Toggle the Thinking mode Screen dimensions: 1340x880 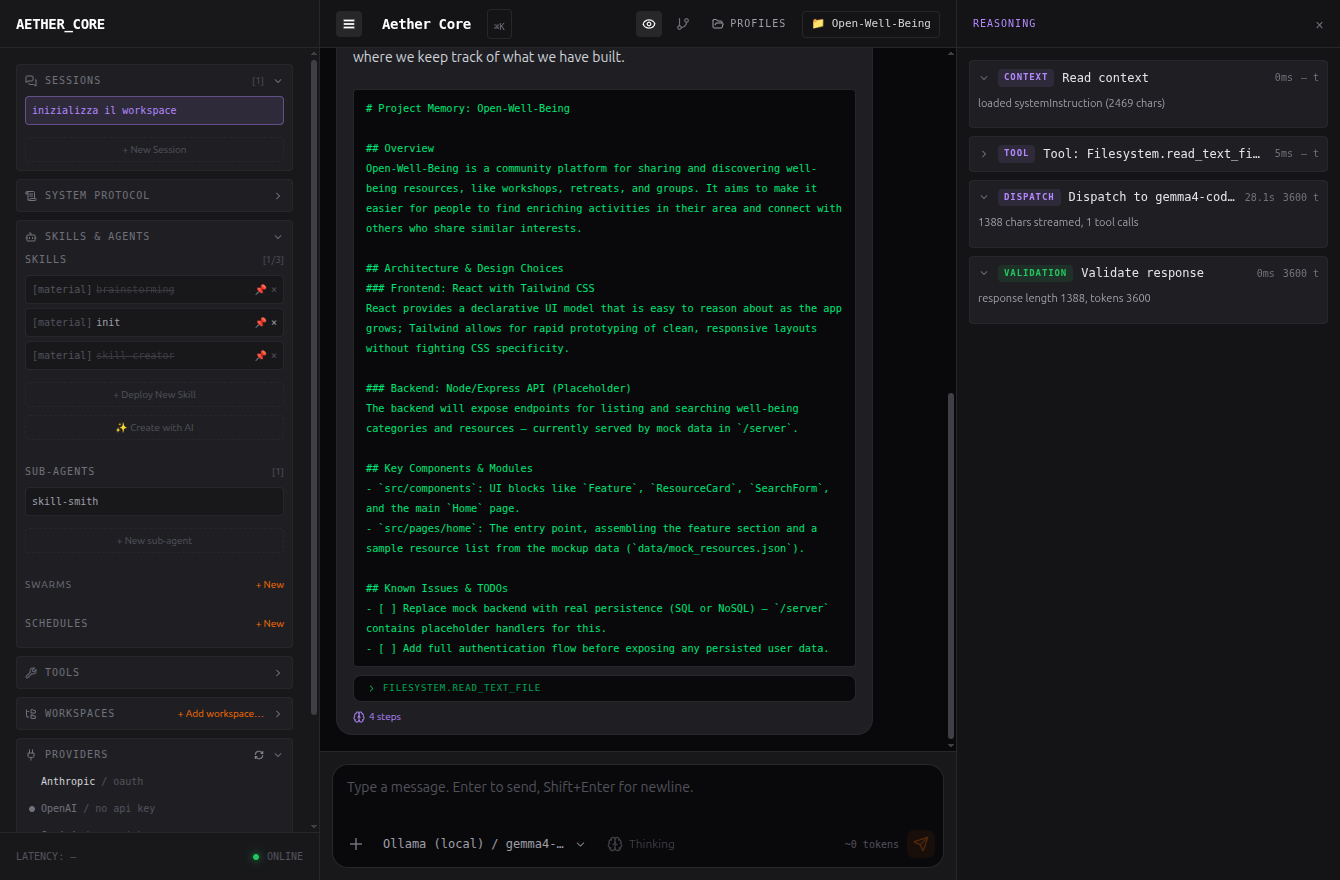coord(641,844)
